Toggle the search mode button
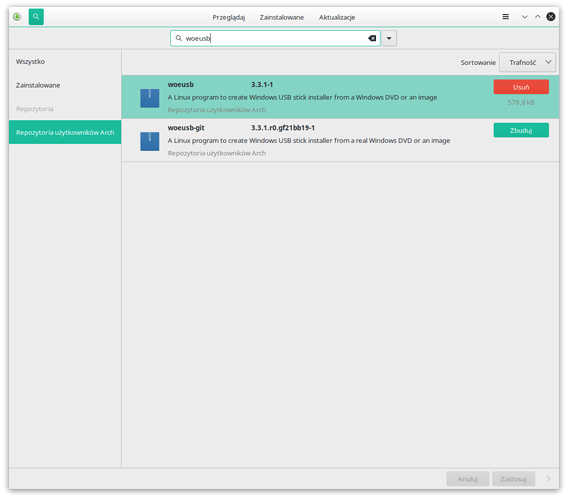 tap(36, 17)
